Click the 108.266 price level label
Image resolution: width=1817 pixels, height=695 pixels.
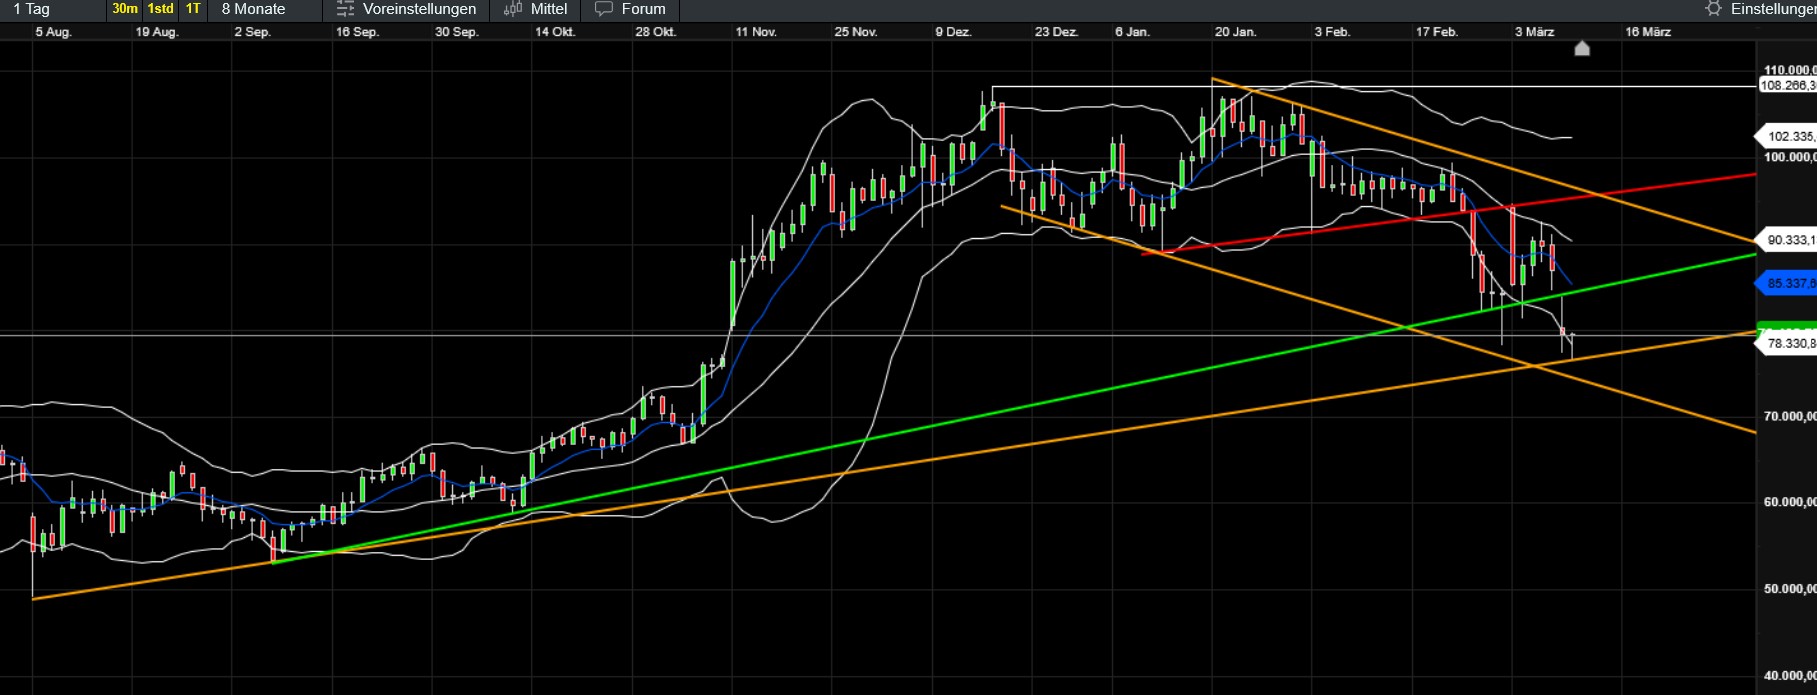[x=1787, y=86]
